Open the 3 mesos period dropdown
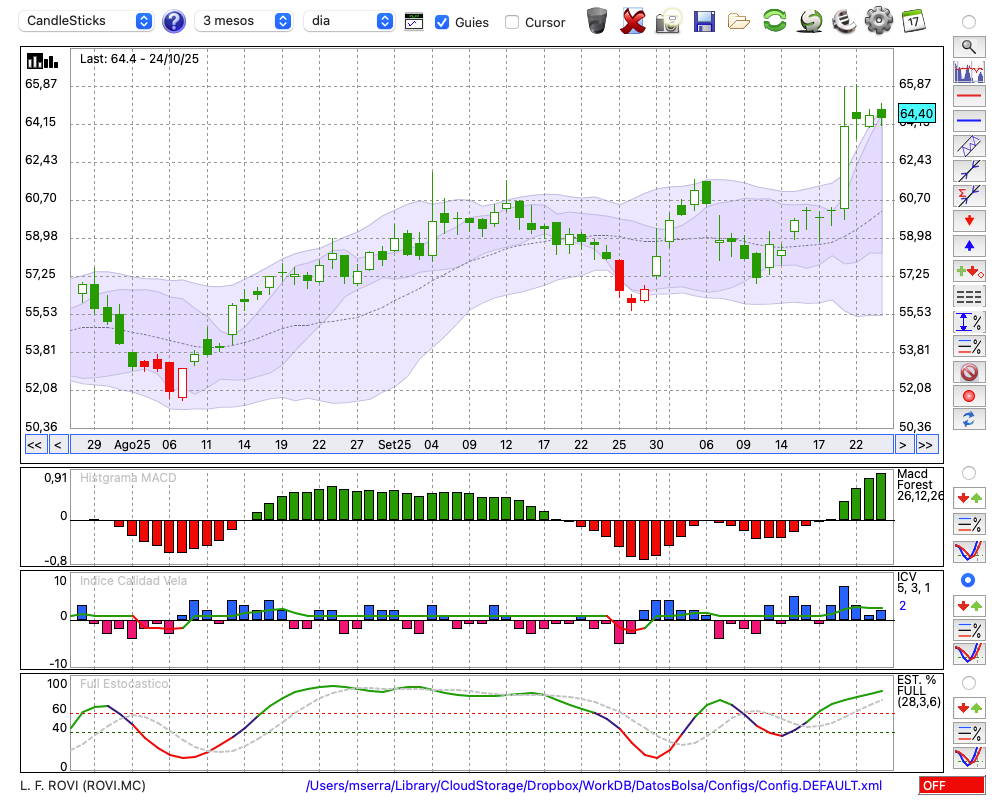This screenshot has height=800, width=1000. point(244,21)
